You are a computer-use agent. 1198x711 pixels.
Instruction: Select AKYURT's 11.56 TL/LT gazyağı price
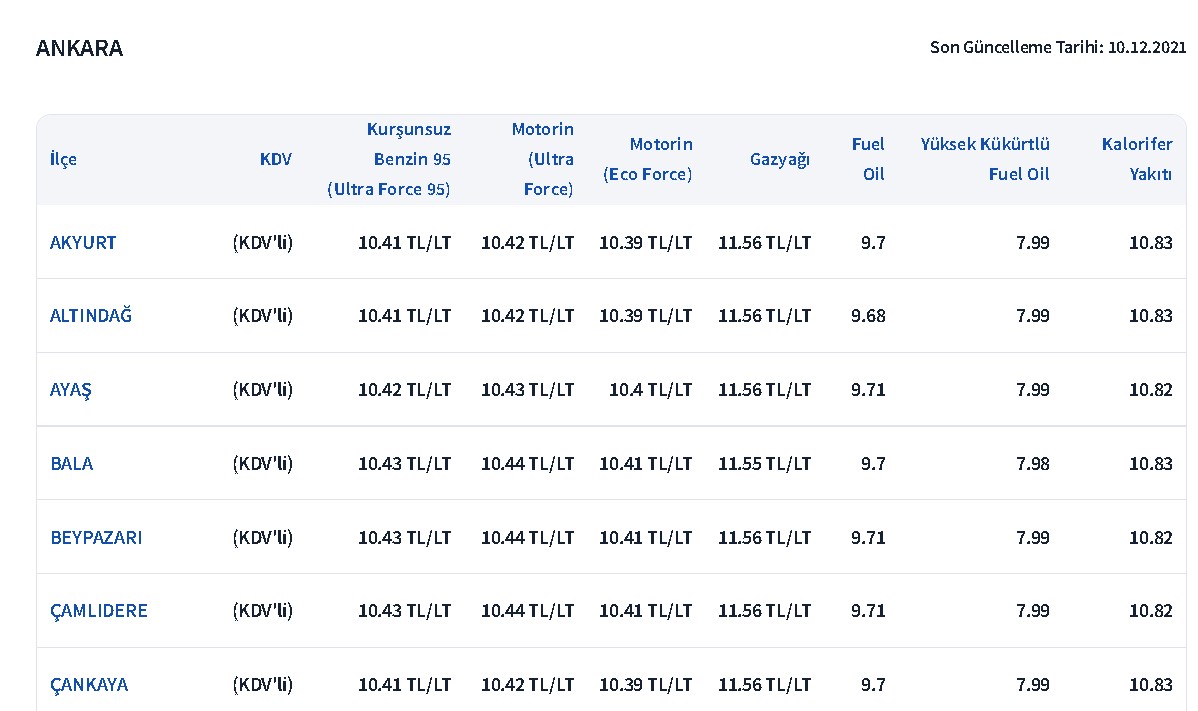tap(764, 243)
